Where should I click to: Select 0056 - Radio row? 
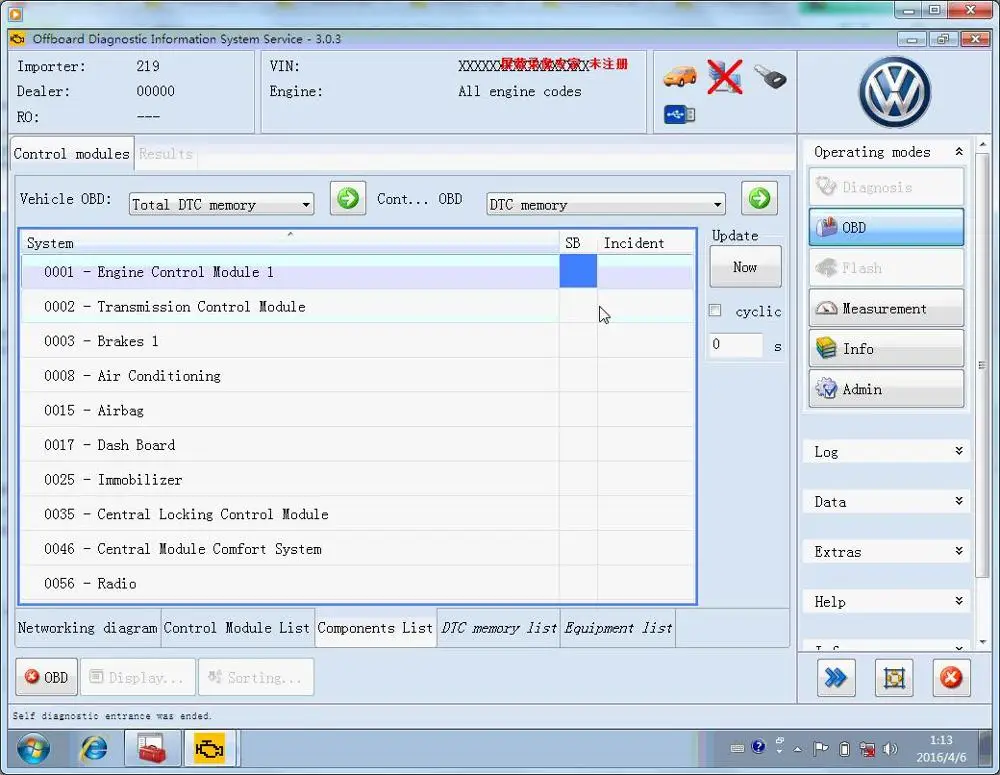click(357, 583)
